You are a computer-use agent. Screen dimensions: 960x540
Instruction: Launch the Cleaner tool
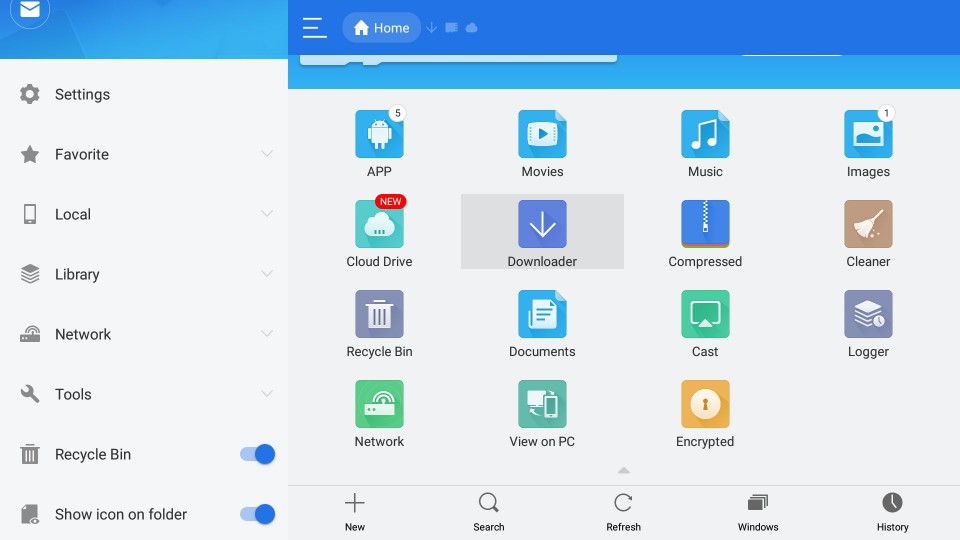click(x=868, y=224)
